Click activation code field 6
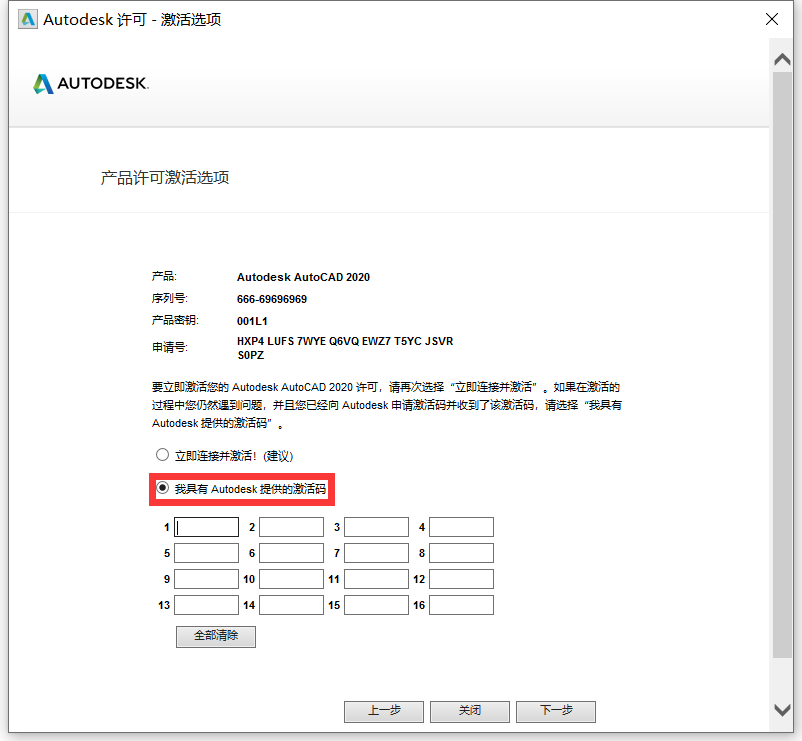 pos(291,553)
